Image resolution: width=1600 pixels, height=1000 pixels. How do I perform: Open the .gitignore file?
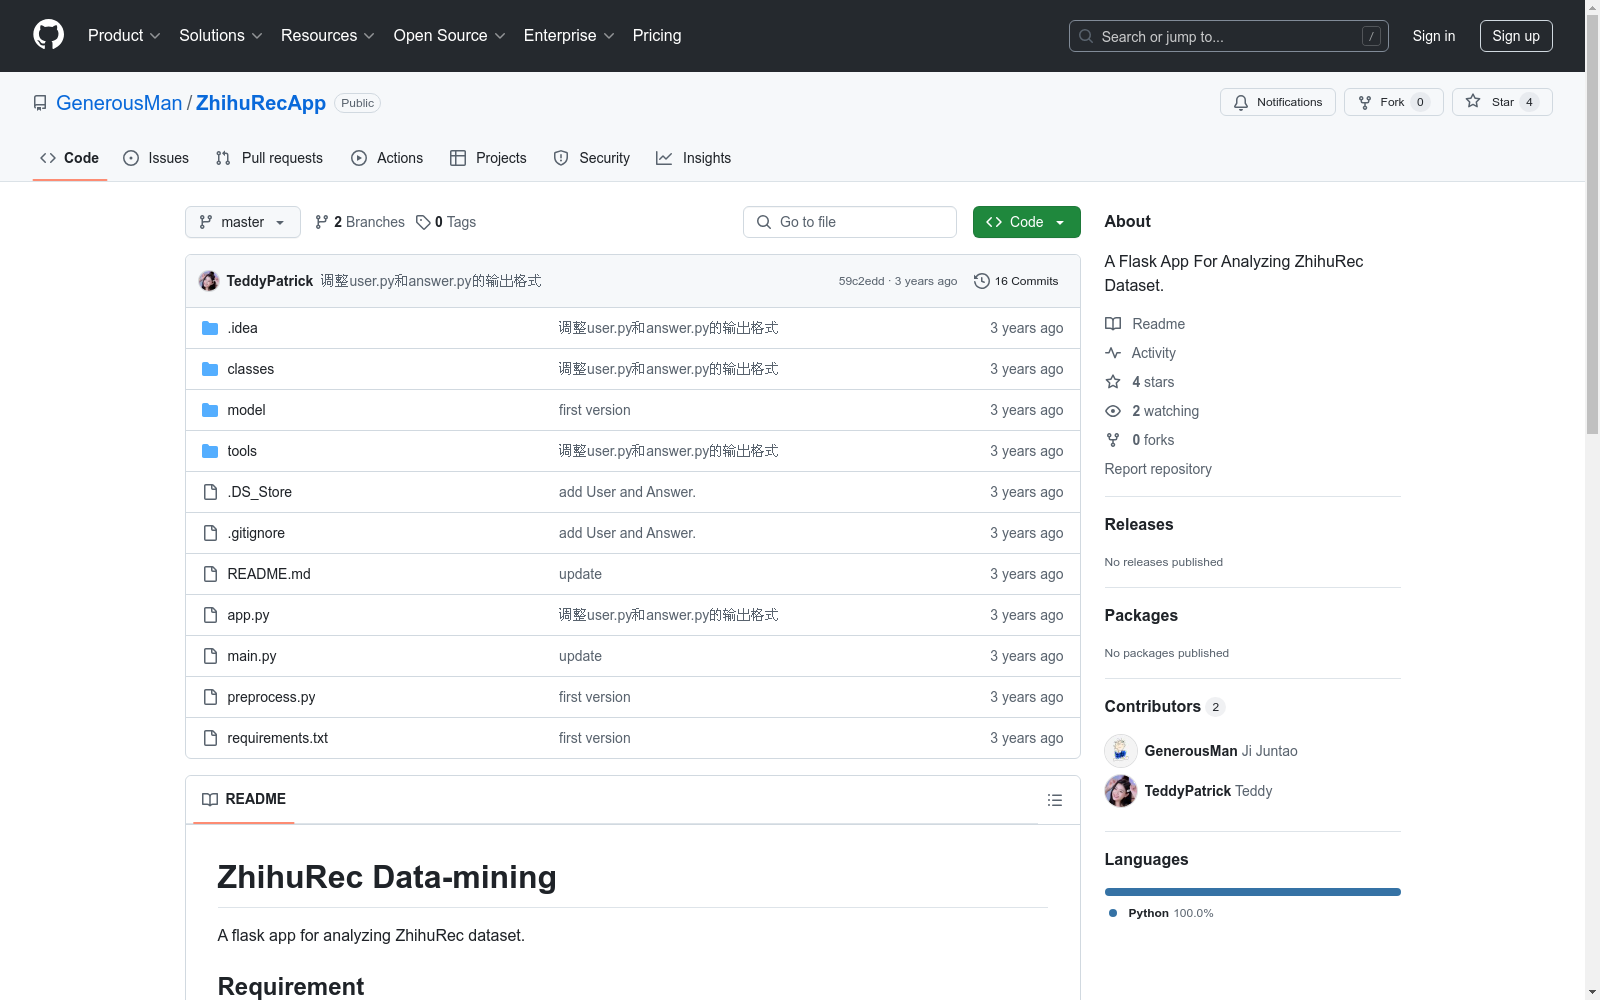click(256, 533)
